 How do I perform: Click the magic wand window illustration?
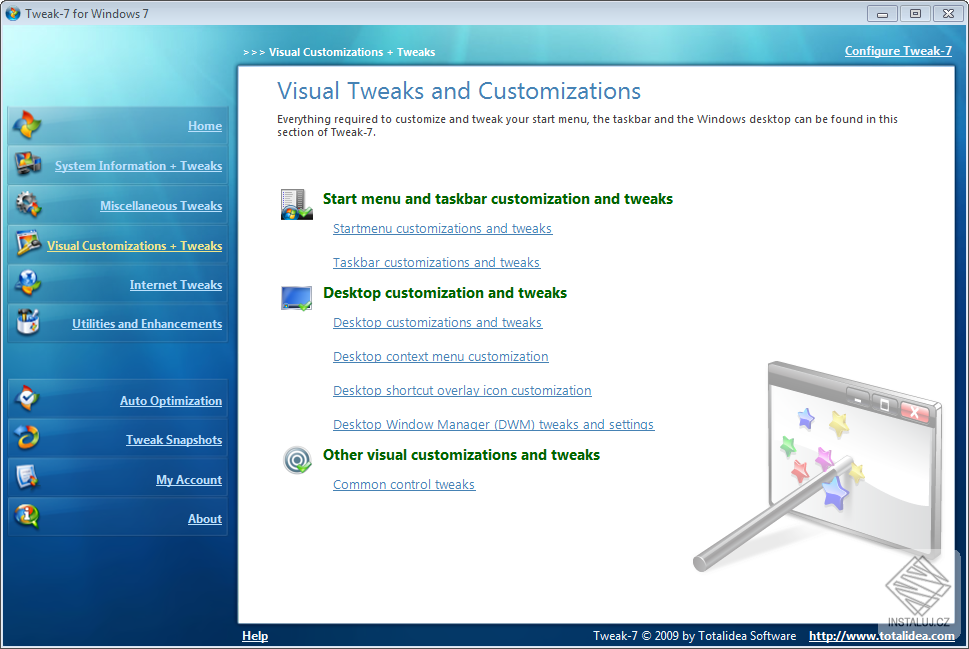click(x=817, y=465)
